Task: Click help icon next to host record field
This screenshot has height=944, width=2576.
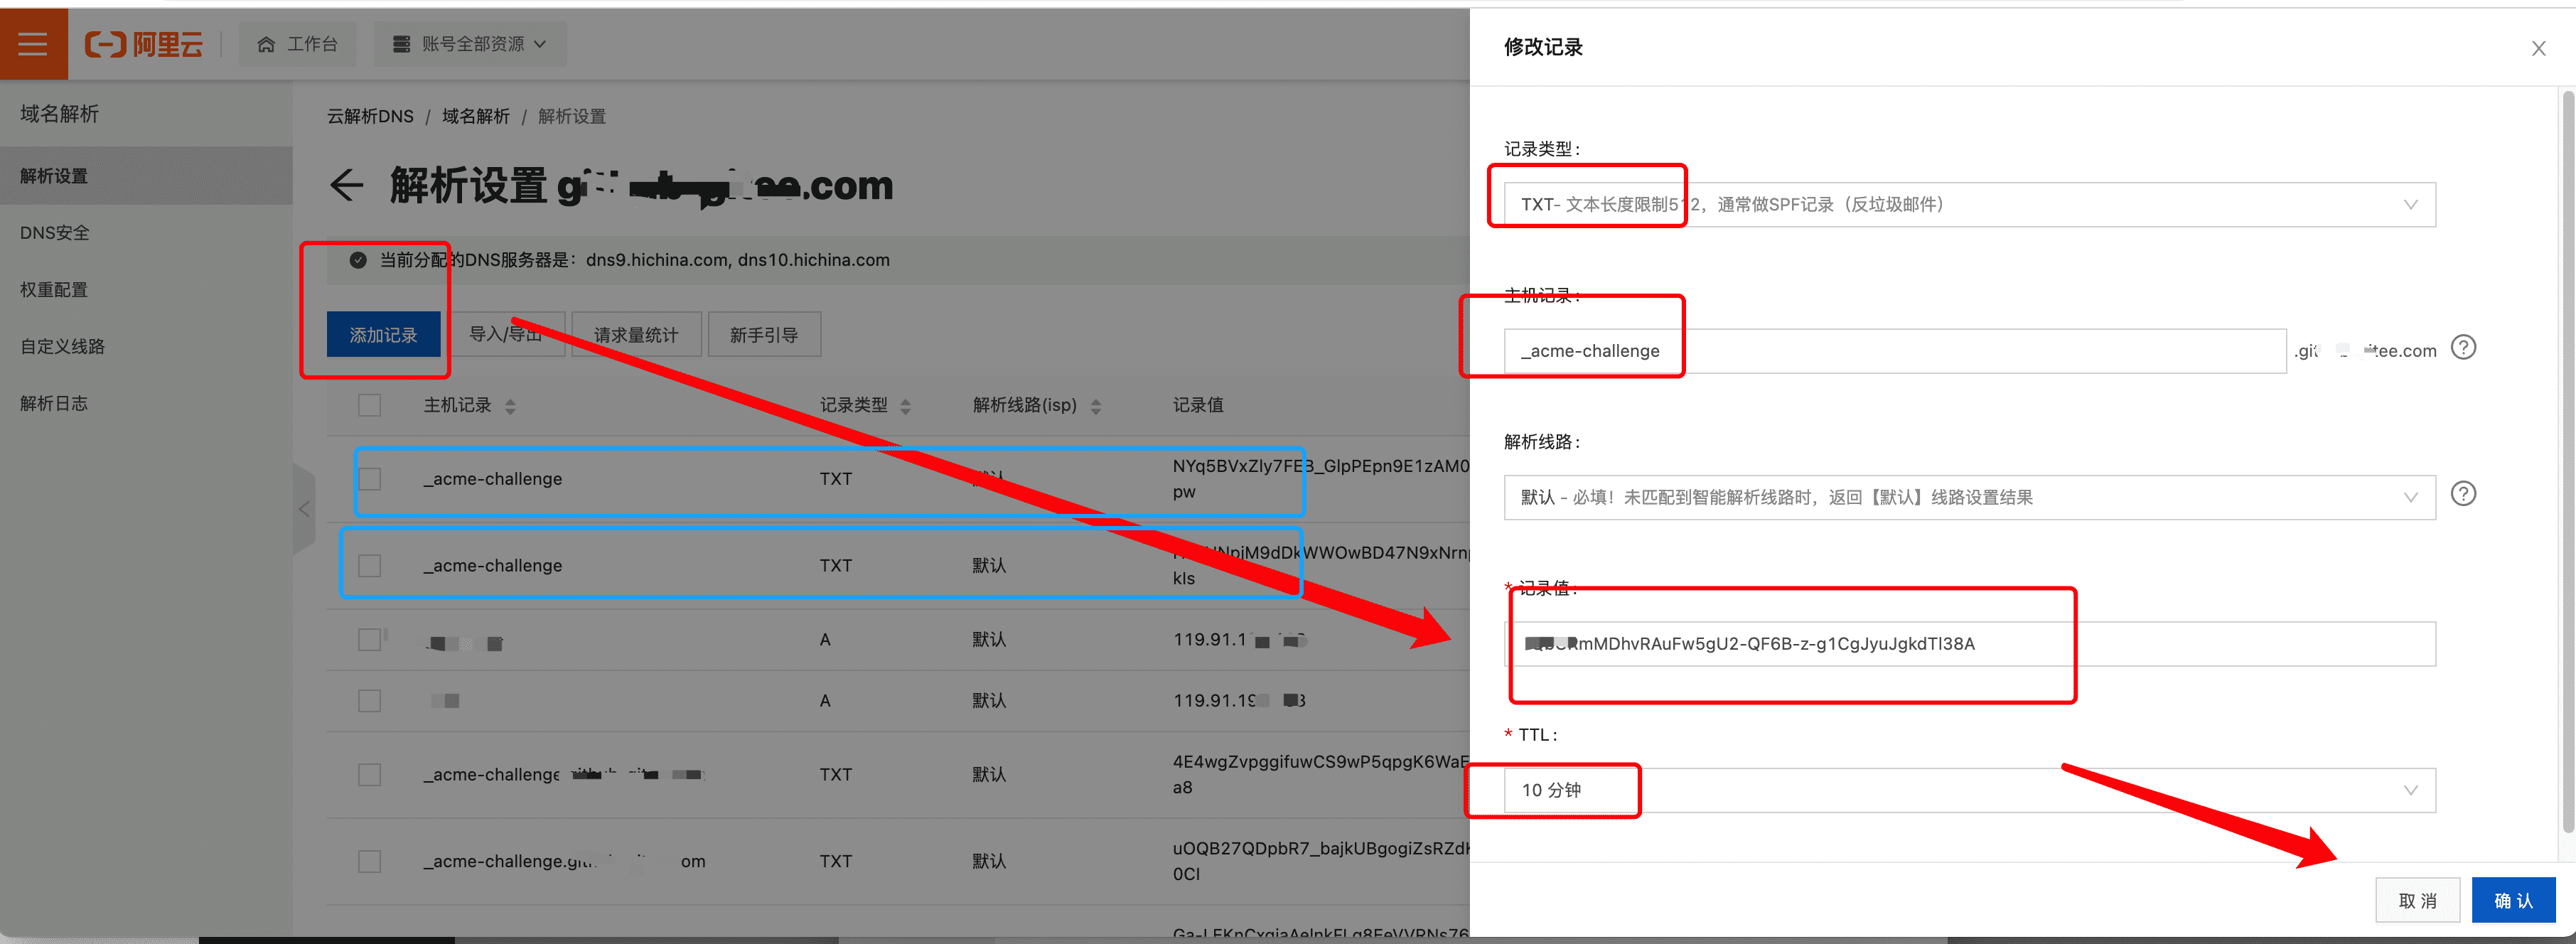Action: coord(2463,348)
